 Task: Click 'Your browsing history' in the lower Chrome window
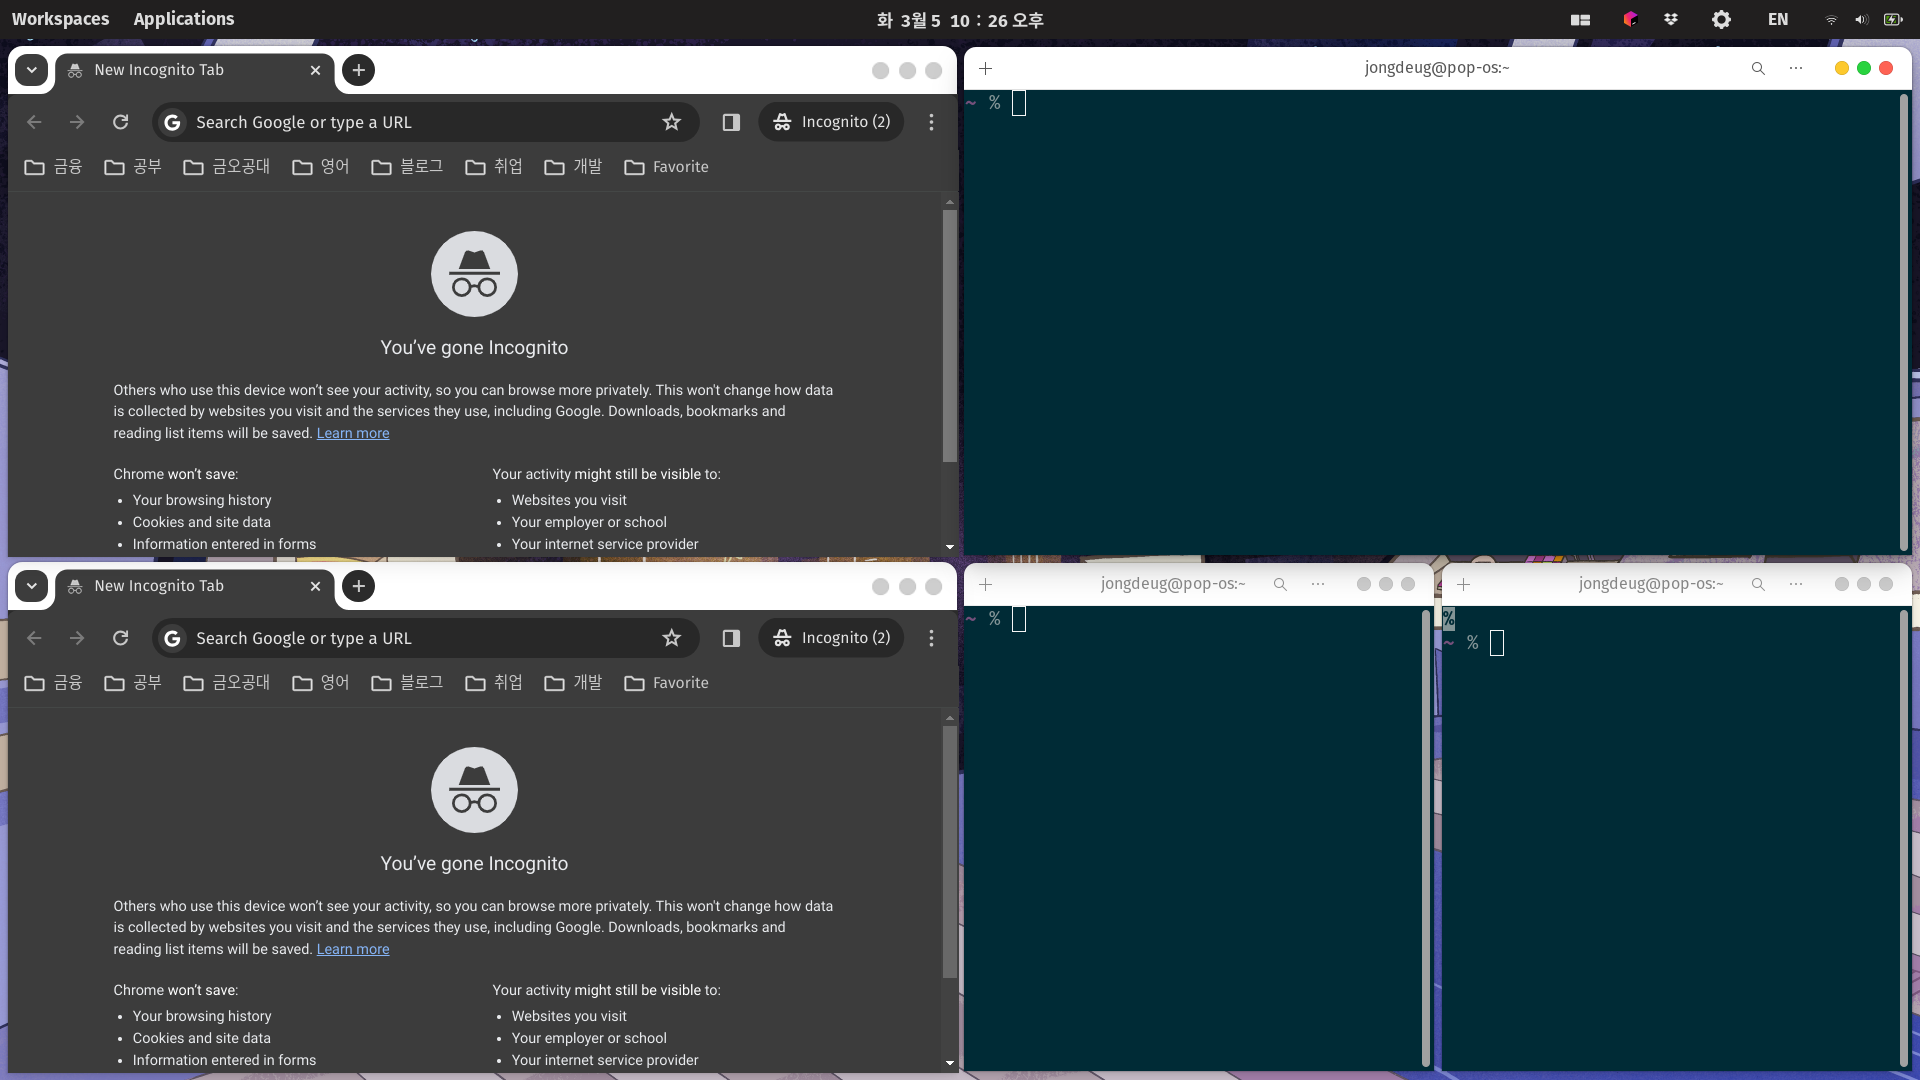point(202,1016)
